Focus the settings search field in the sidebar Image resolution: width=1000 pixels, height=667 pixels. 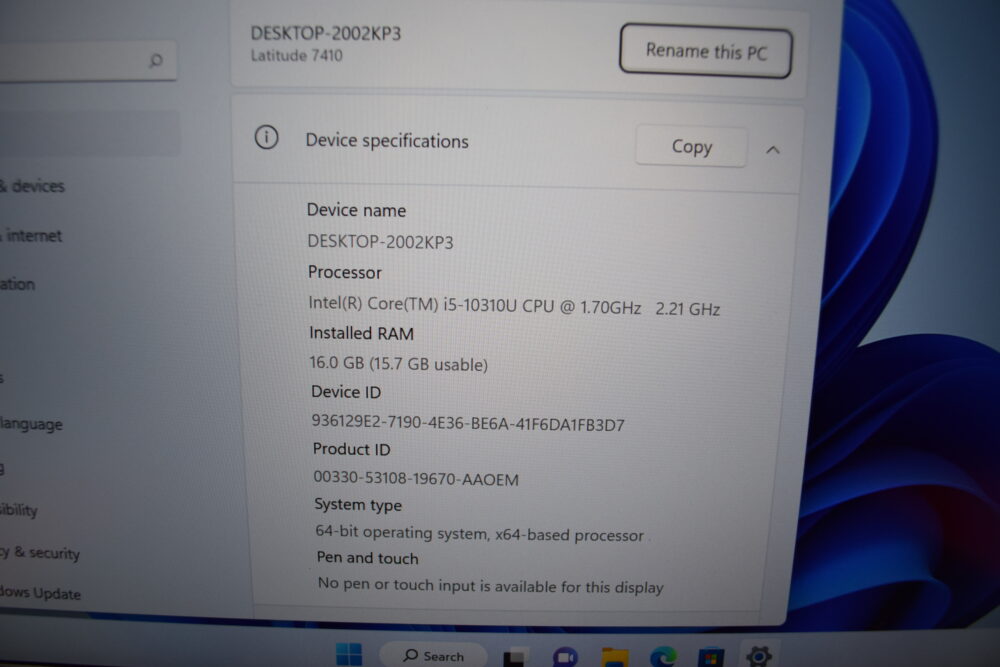[x=87, y=61]
